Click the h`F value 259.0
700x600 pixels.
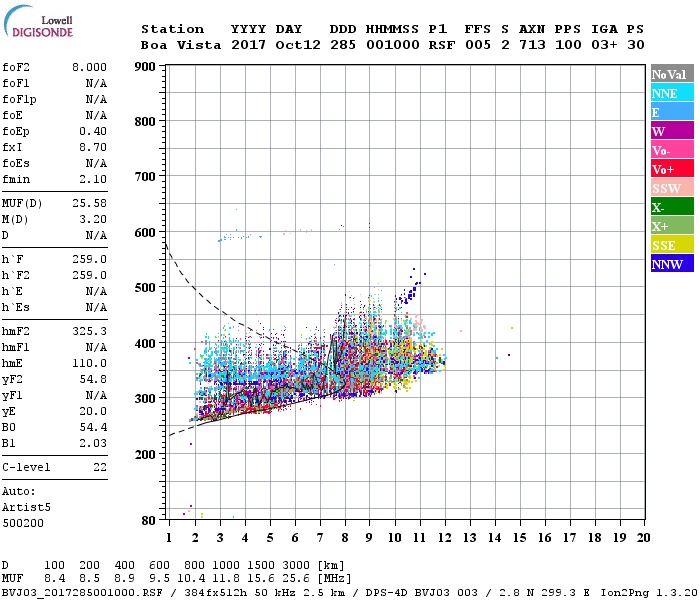click(x=89, y=259)
